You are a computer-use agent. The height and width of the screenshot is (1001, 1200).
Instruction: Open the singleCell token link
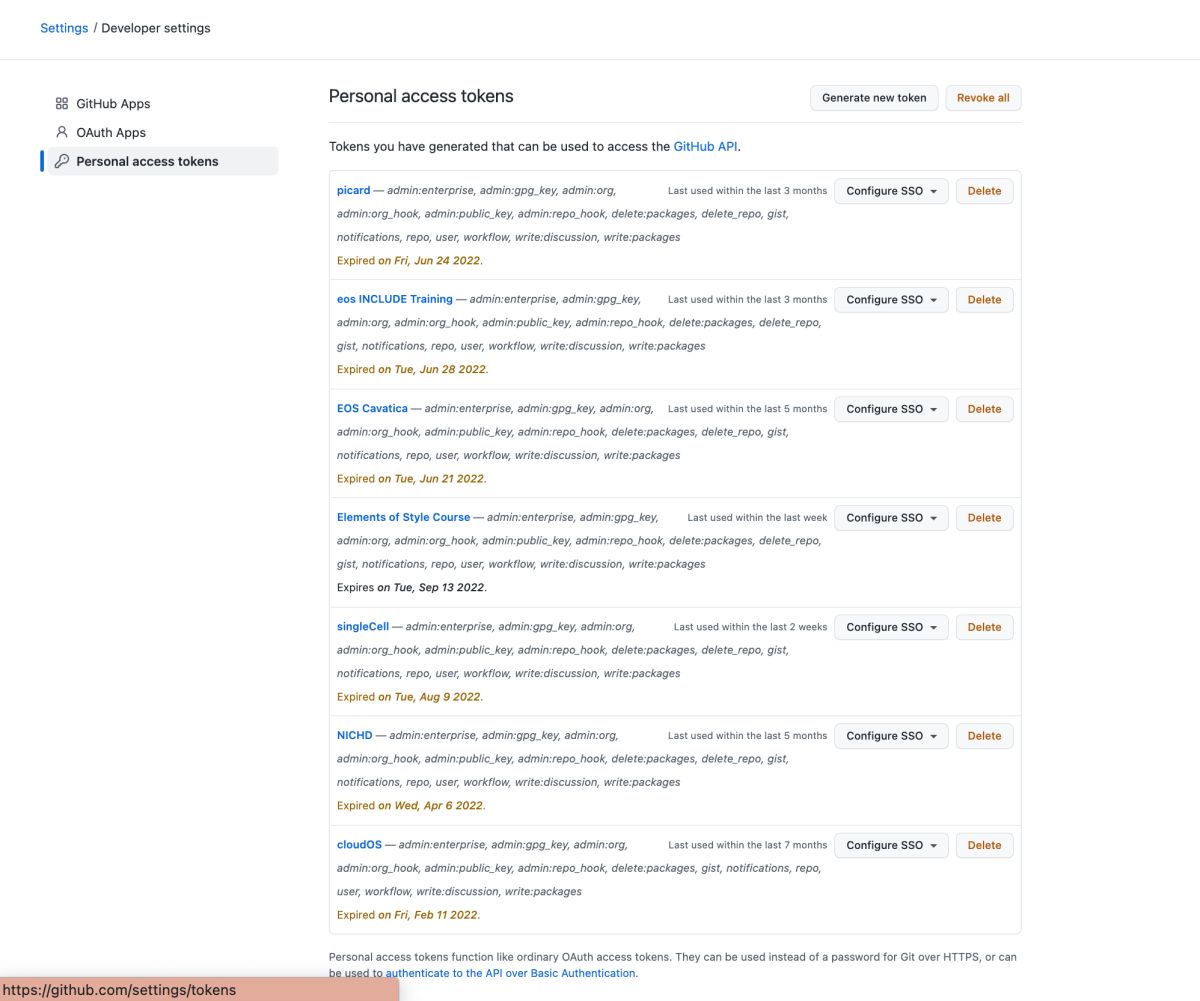[363, 627]
